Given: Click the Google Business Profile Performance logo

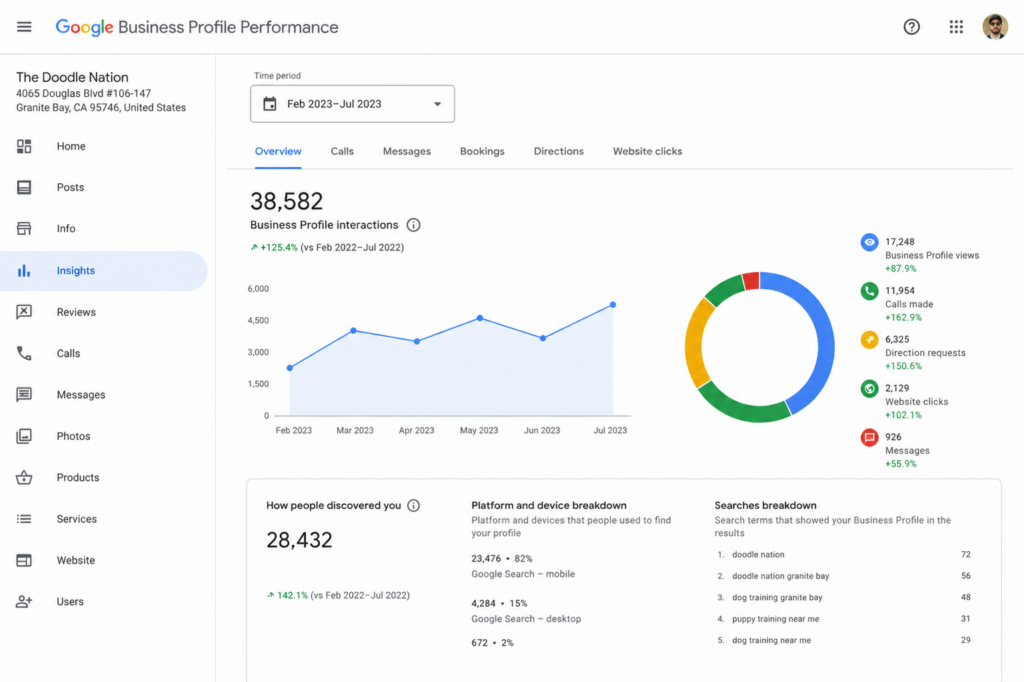Looking at the screenshot, I should (197, 27).
